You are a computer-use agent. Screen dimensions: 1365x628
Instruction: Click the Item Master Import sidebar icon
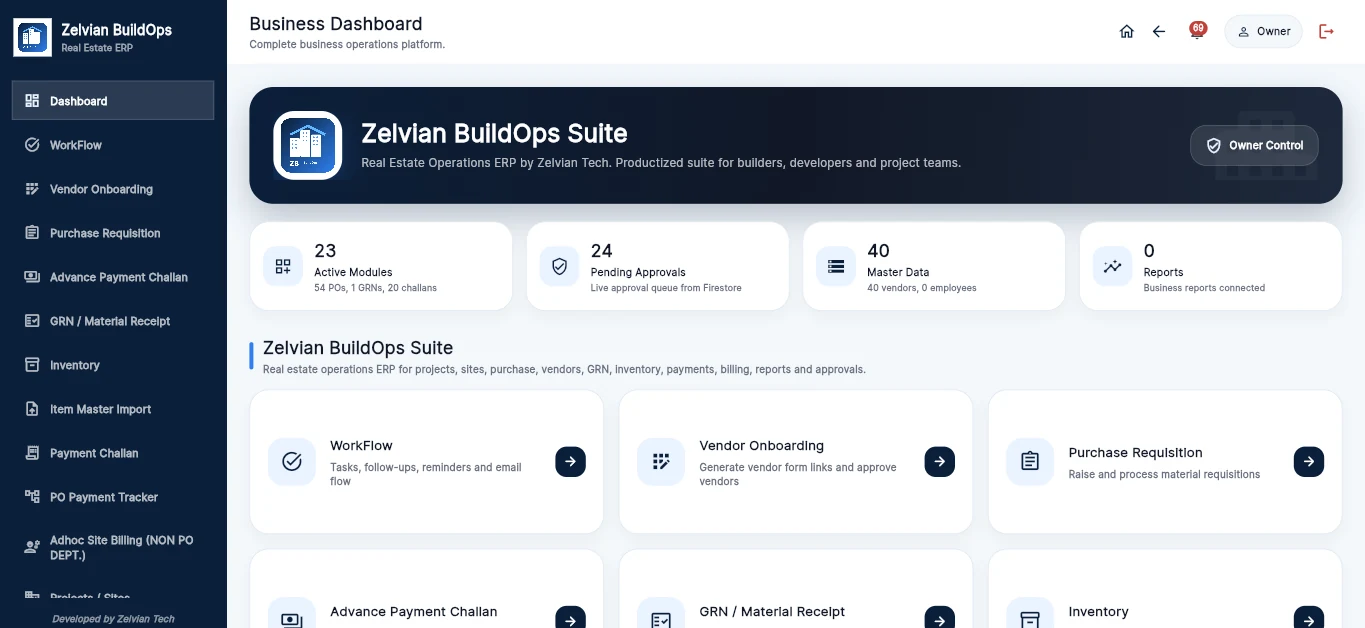32,409
